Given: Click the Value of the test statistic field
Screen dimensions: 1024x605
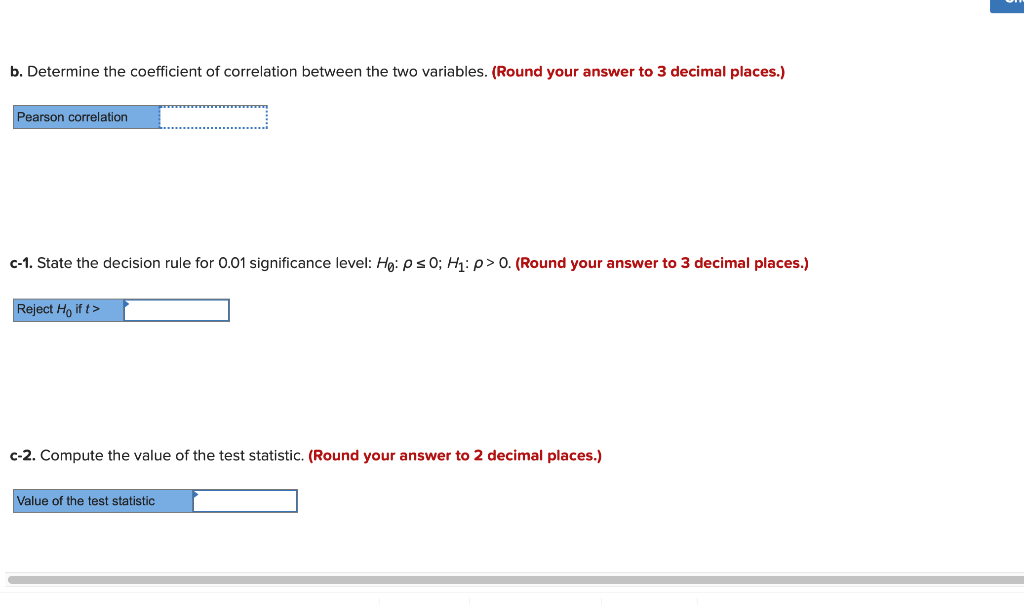Looking at the screenshot, I should (x=246, y=500).
